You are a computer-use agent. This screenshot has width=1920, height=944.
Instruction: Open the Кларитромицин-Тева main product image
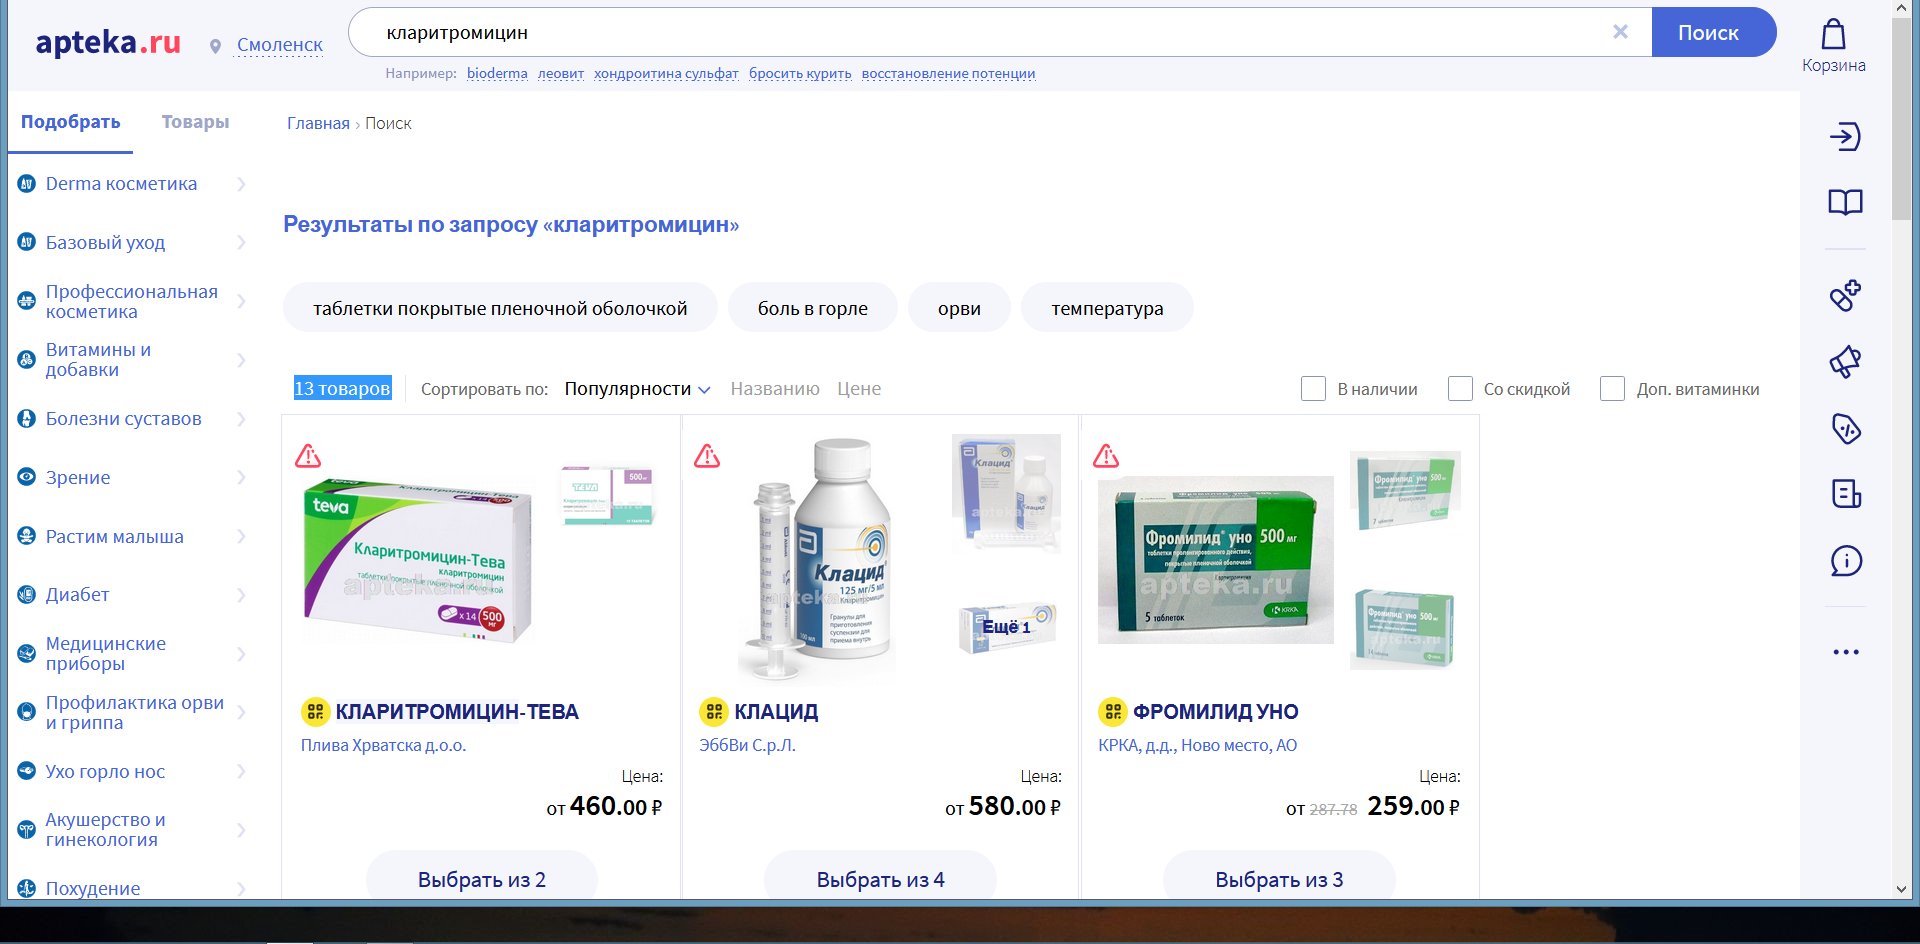tap(417, 562)
